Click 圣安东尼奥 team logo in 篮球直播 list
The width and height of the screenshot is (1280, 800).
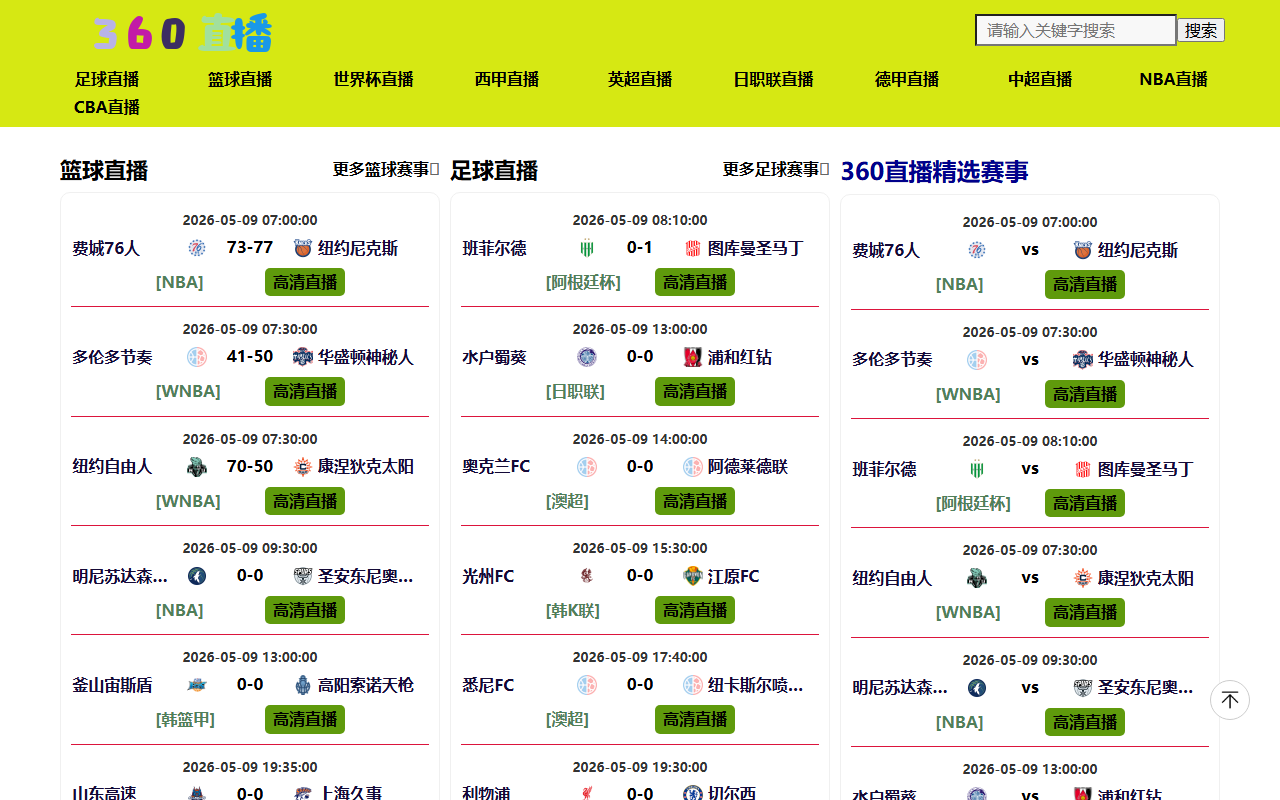point(303,576)
